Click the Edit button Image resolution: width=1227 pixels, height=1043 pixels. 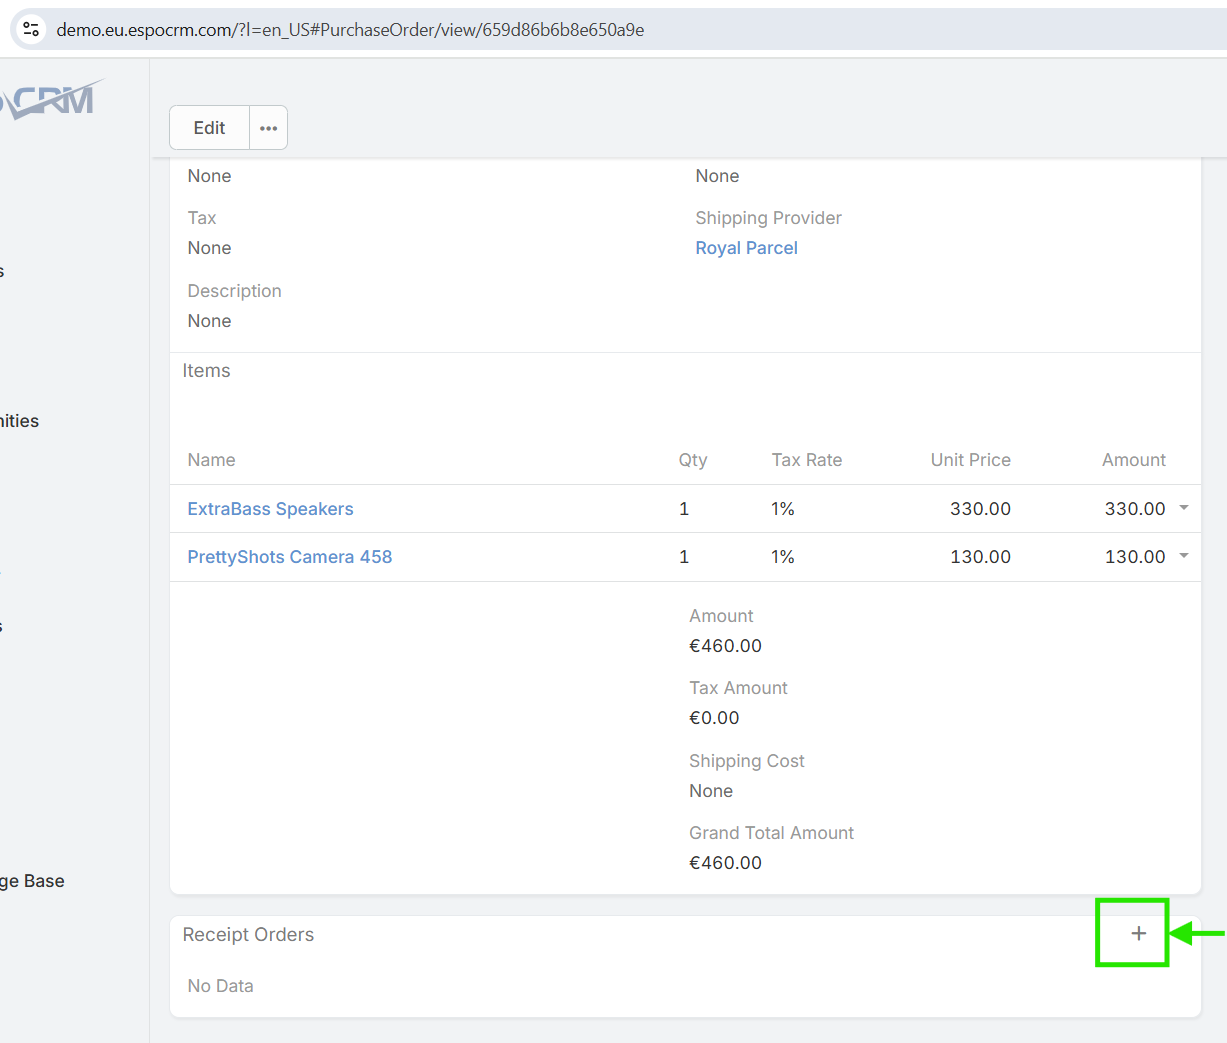tap(209, 128)
